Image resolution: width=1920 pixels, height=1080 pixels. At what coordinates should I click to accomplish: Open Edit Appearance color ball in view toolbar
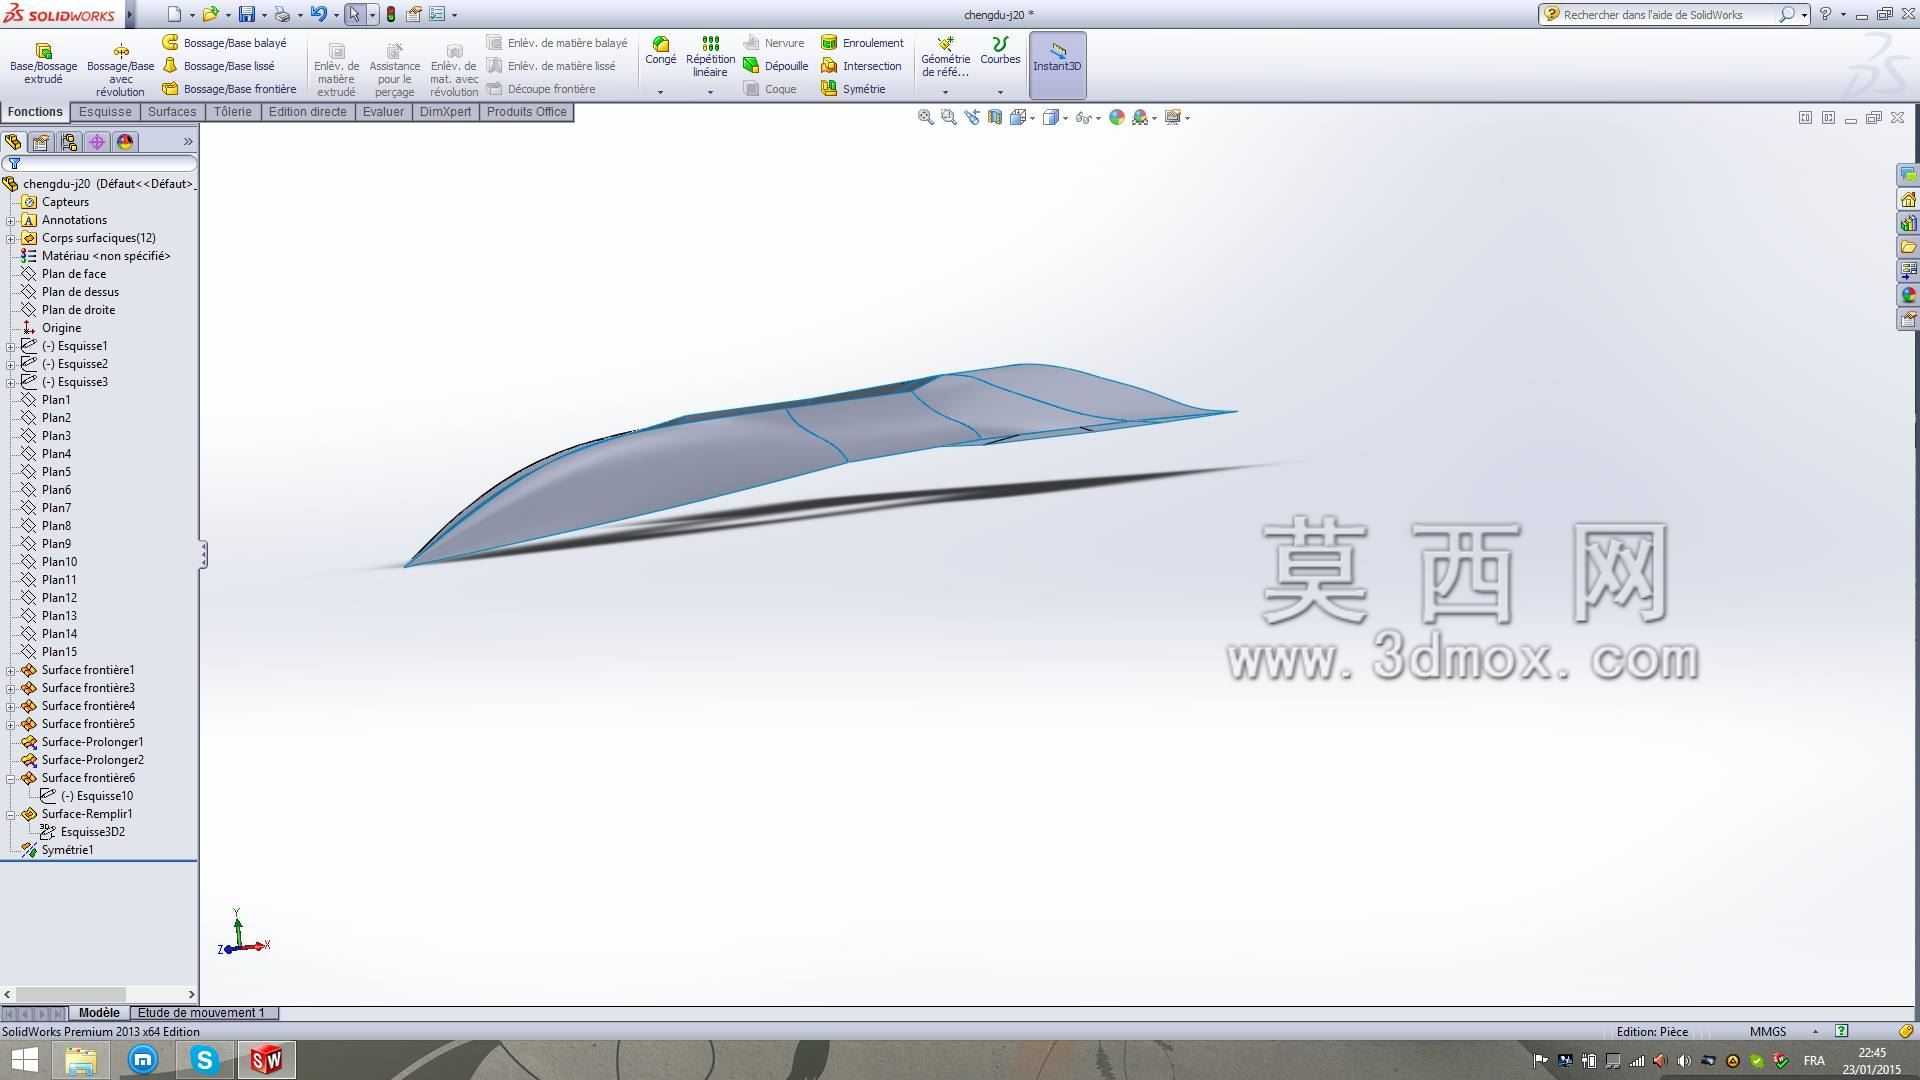tap(1116, 117)
